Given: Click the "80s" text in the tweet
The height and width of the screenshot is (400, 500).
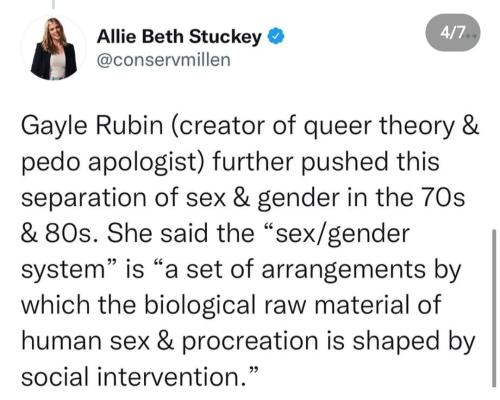Looking at the screenshot, I should pyautogui.click(x=69, y=233).
